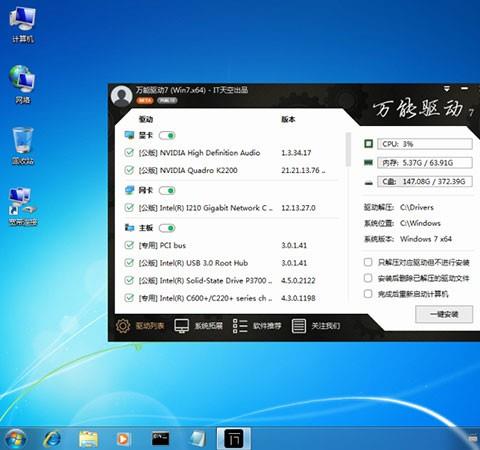Enable restart computer after completion
Image resolution: width=480 pixels, height=450 pixels.
[368, 294]
